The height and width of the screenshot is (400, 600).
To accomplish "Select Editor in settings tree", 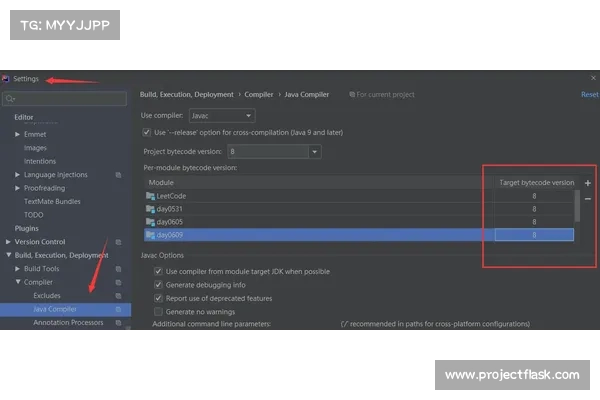I will 24,117.
